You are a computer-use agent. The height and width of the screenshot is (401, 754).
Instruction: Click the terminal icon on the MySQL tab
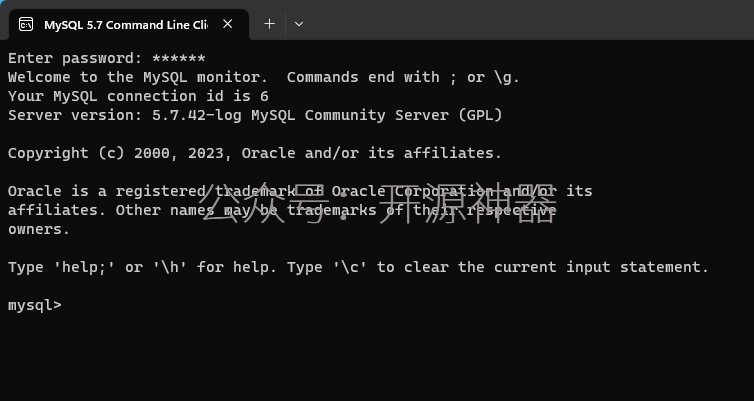click(x=25, y=24)
